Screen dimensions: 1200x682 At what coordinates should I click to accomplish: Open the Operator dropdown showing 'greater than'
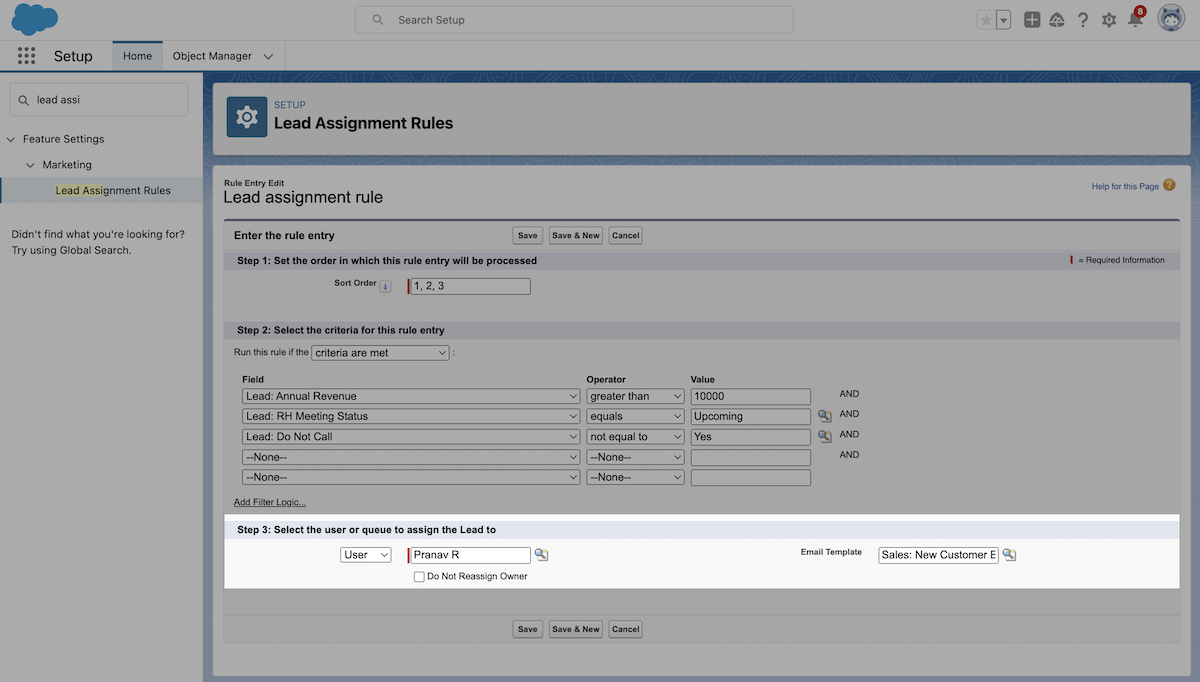pyautogui.click(x=635, y=395)
